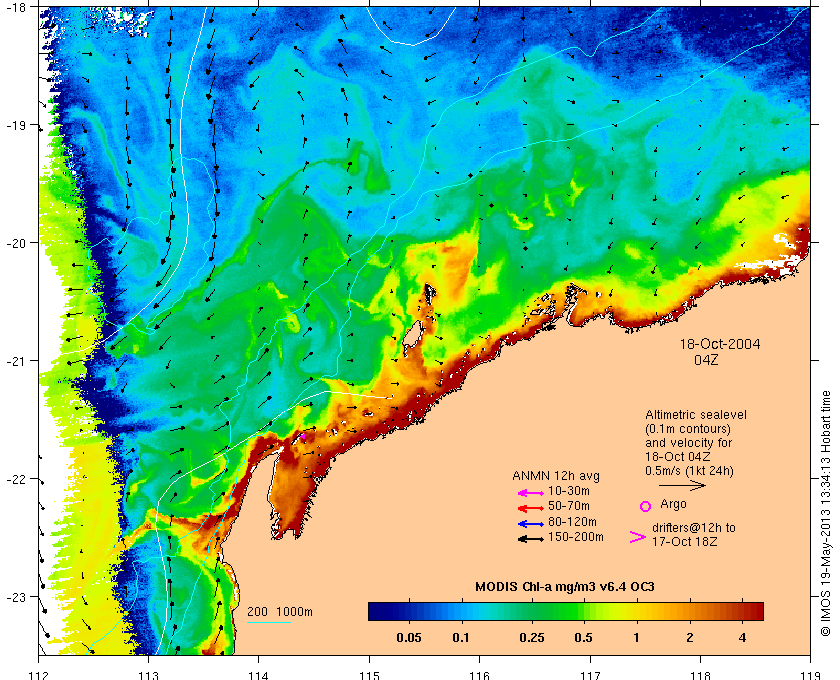Click green section of colorbar above 0.5
Image resolution: width=840 pixels, height=680 pixels.
(x=582, y=611)
